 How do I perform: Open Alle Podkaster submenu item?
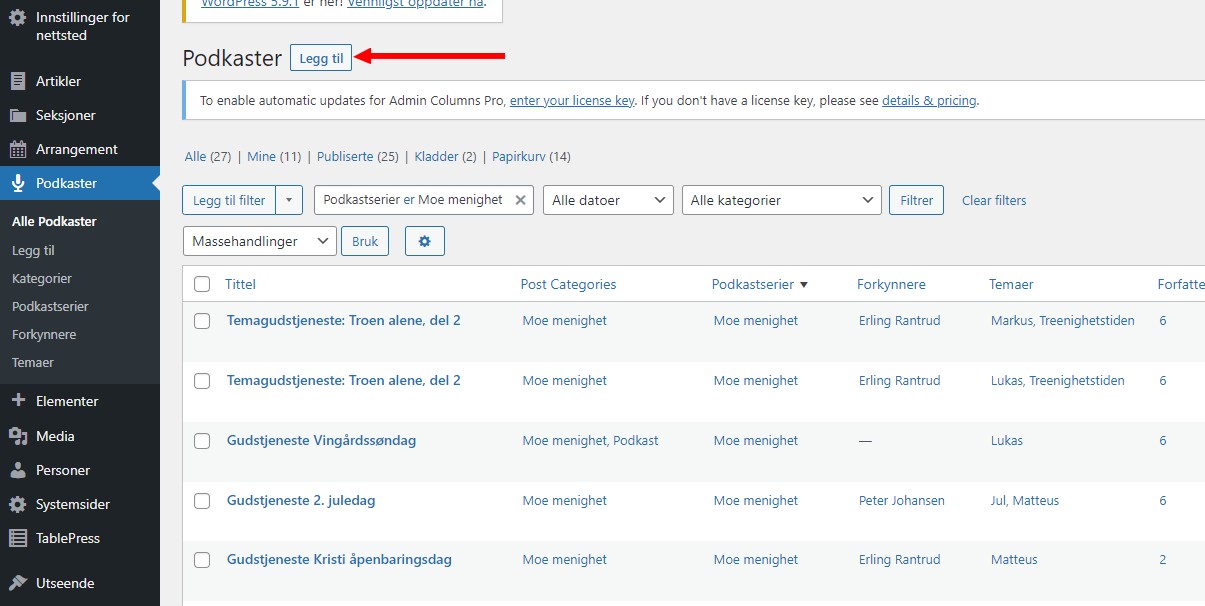point(54,221)
